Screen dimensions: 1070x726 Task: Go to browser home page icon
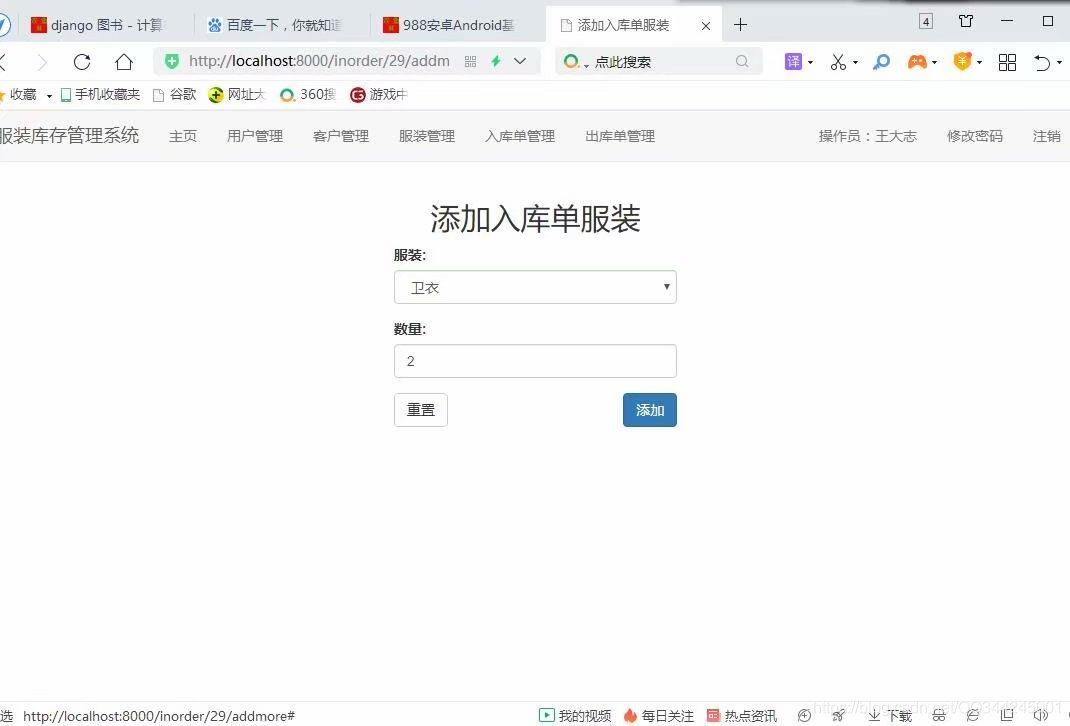tap(124, 61)
